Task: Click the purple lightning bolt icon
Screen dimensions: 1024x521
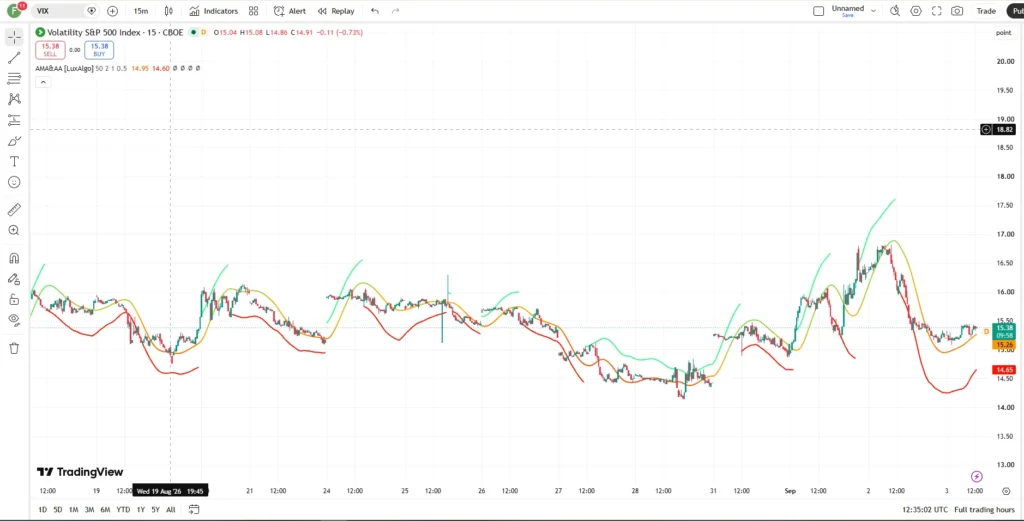Action: (x=976, y=477)
